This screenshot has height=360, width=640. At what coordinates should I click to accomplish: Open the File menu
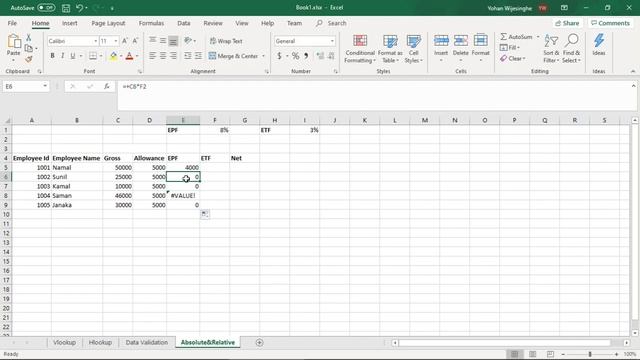point(12,23)
